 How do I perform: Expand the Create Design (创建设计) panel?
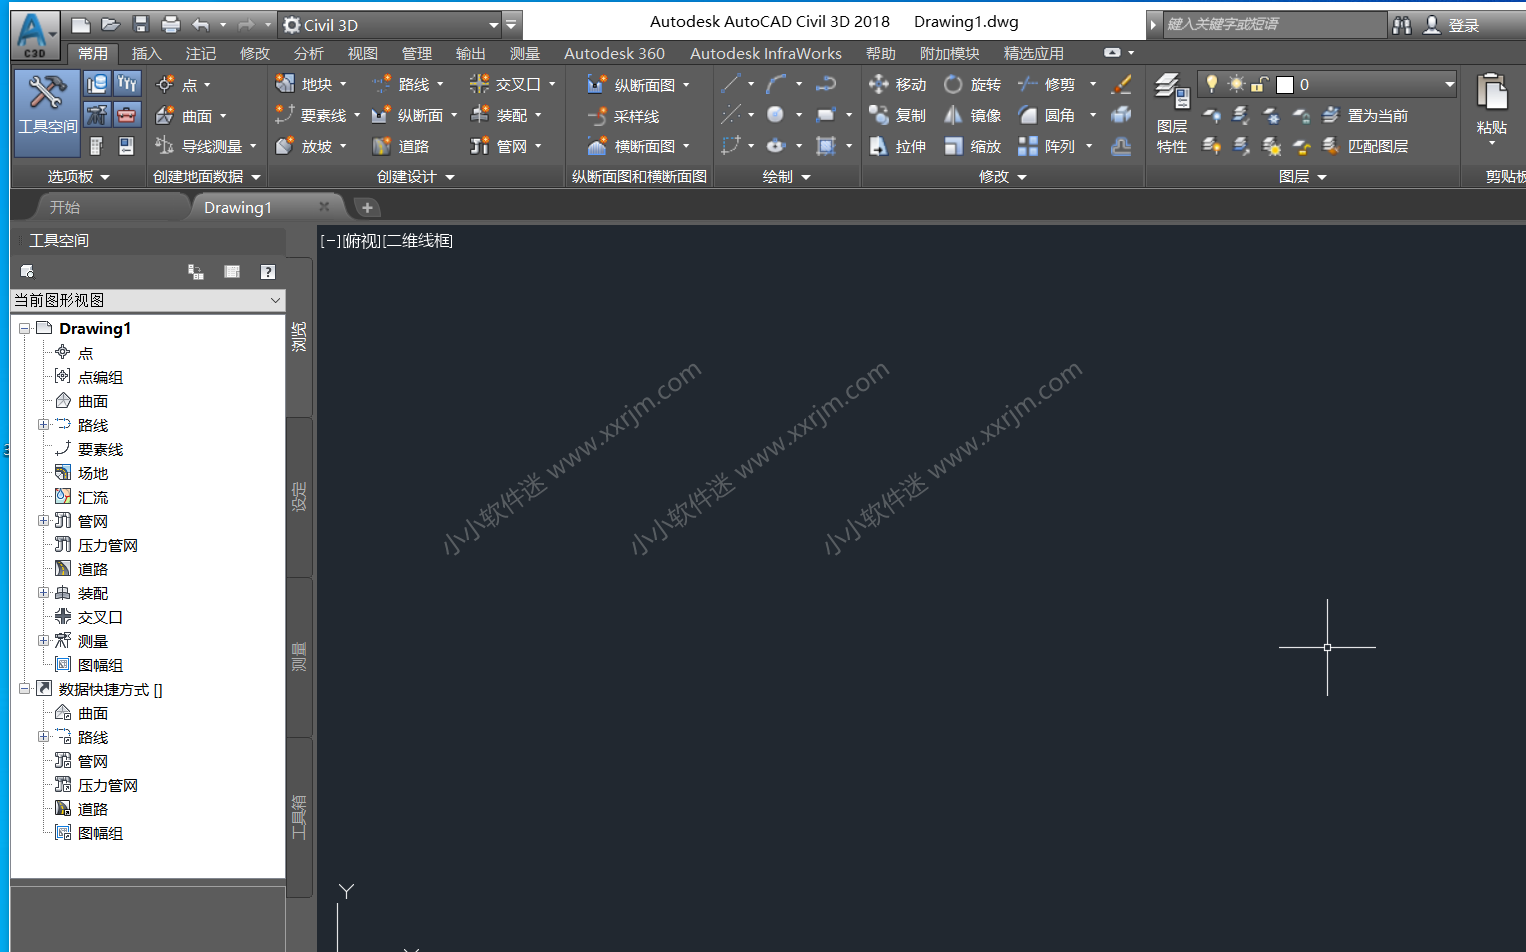[x=415, y=177]
